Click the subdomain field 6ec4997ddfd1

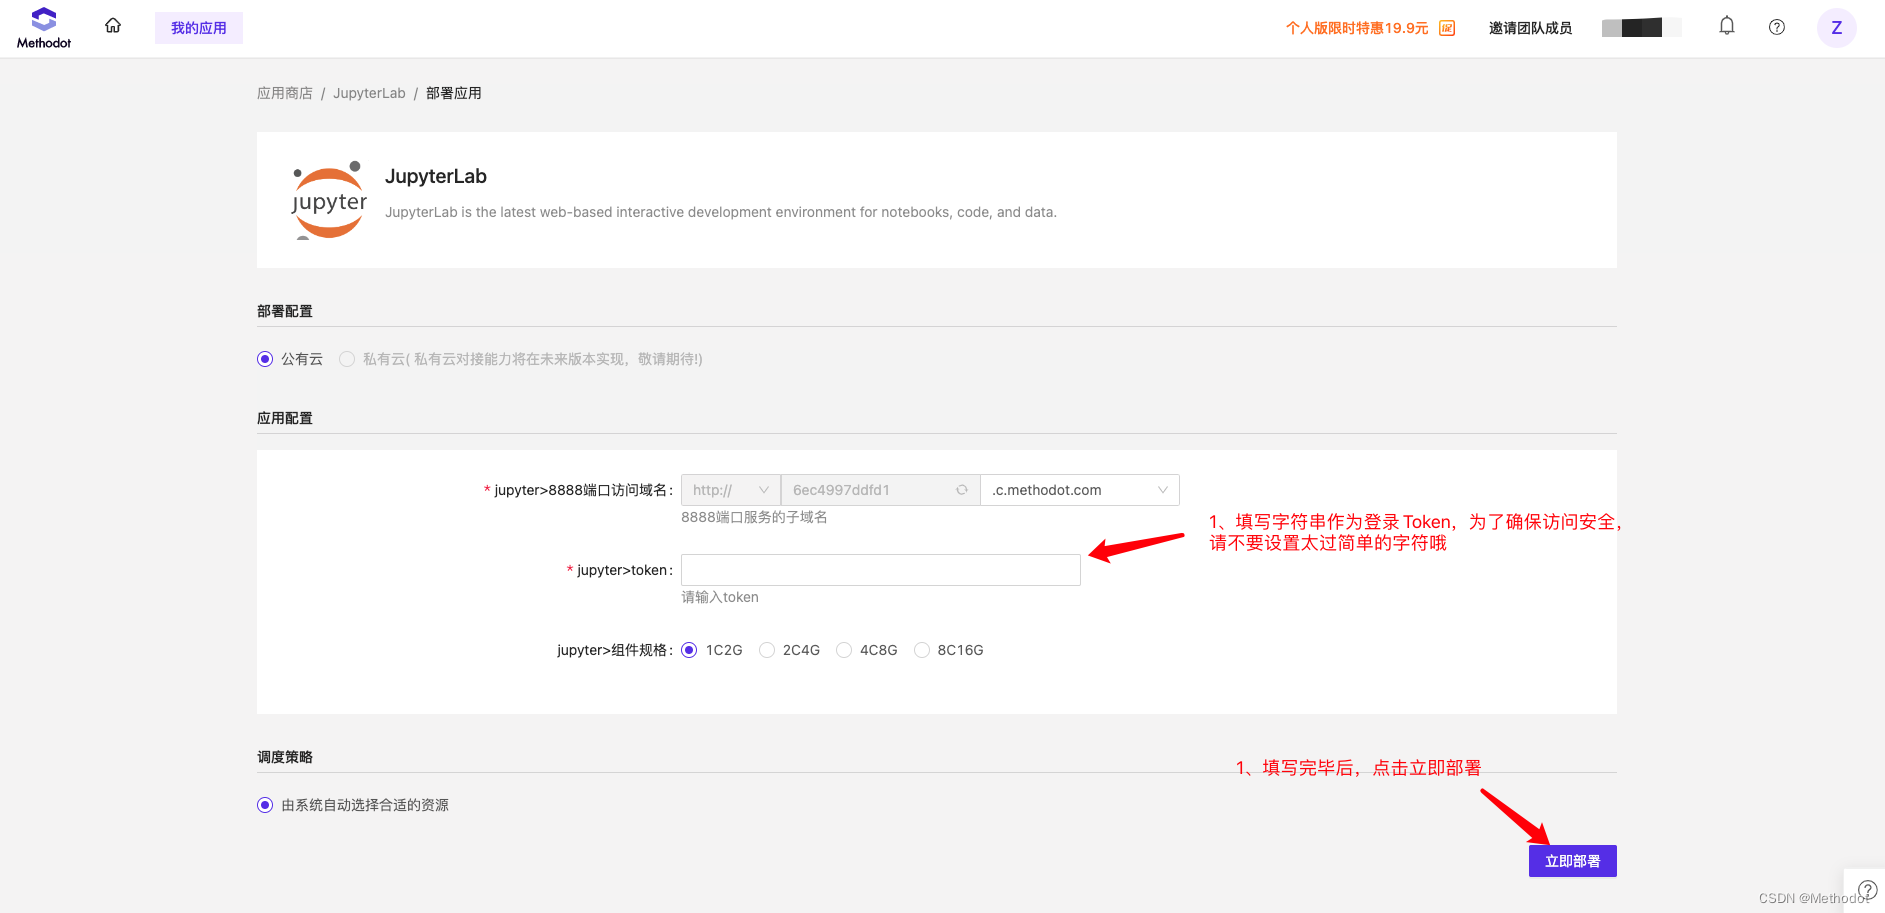click(880, 490)
